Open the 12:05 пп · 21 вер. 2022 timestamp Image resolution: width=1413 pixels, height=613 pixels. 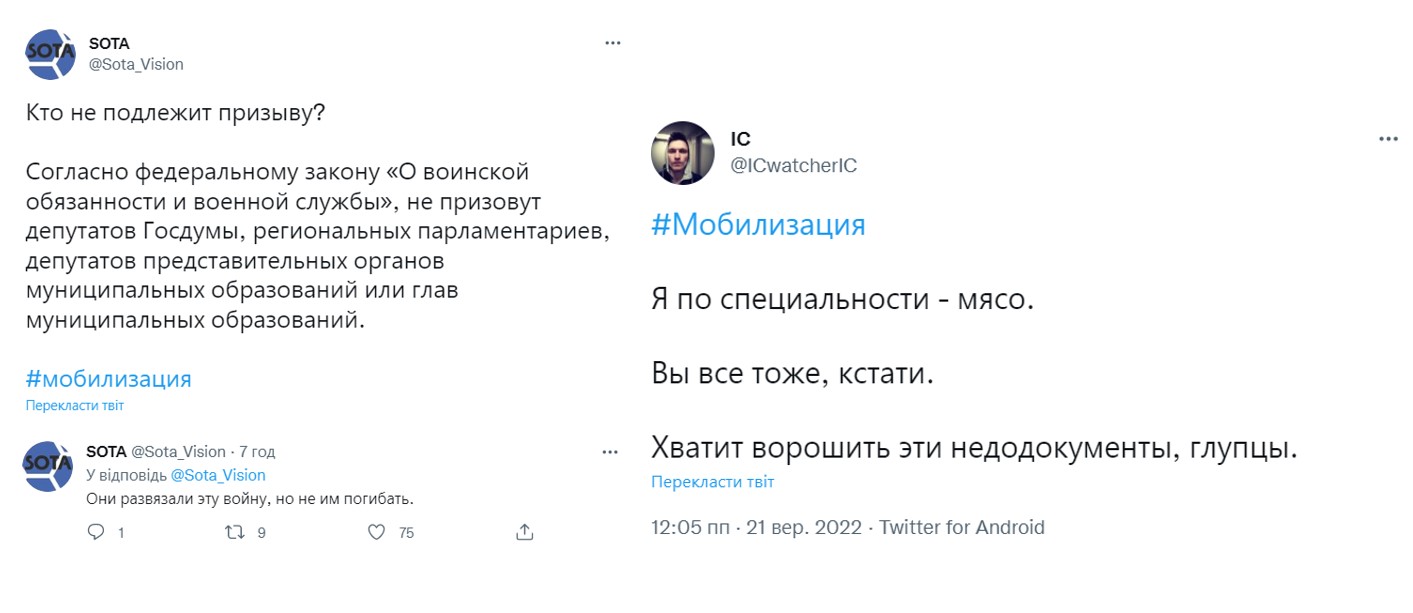click(756, 527)
